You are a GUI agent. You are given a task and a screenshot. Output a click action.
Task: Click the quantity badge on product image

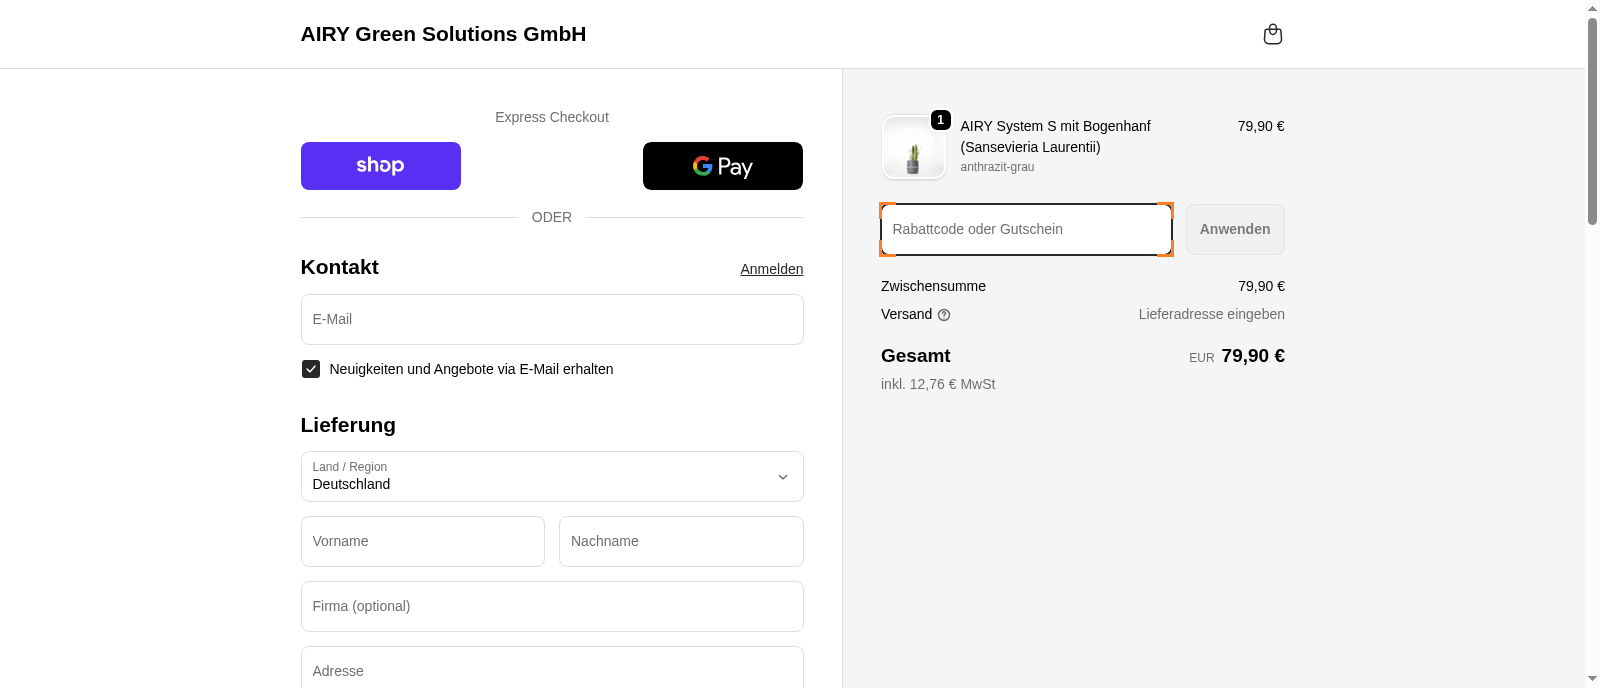(940, 120)
